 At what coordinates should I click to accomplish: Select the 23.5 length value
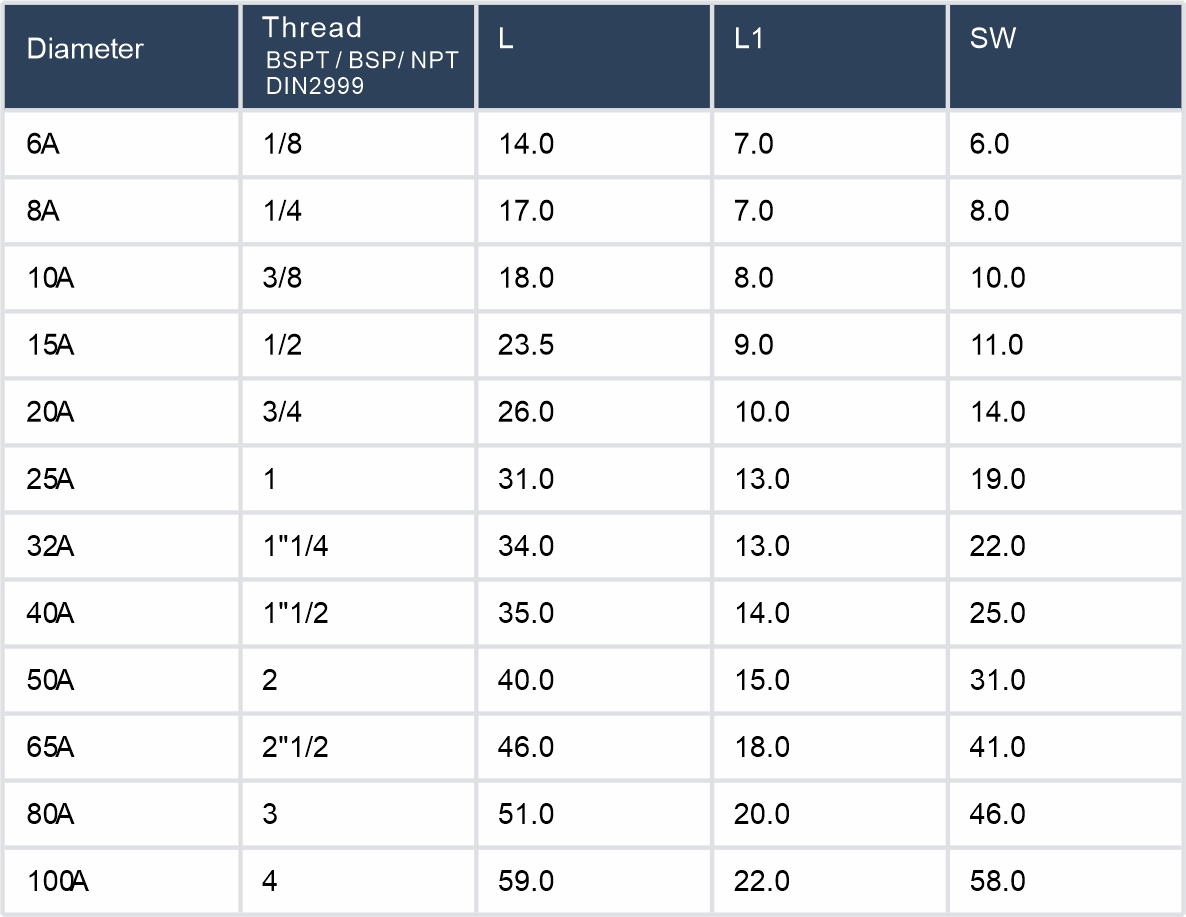(526, 345)
